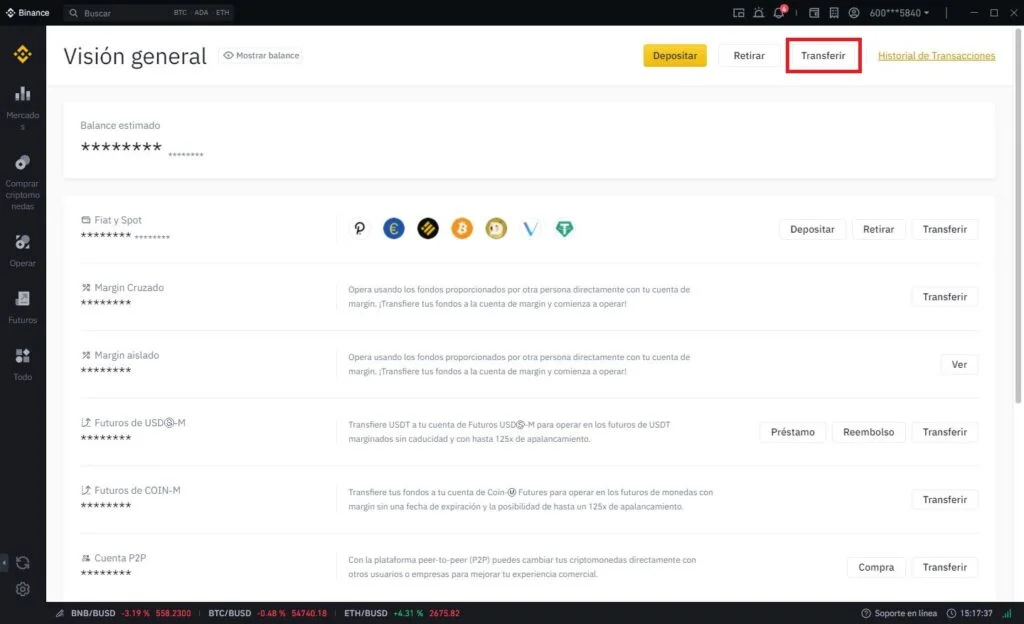The image size is (1024, 624).
Task: Click the Margin aislado label
Action: click(127, 355)
